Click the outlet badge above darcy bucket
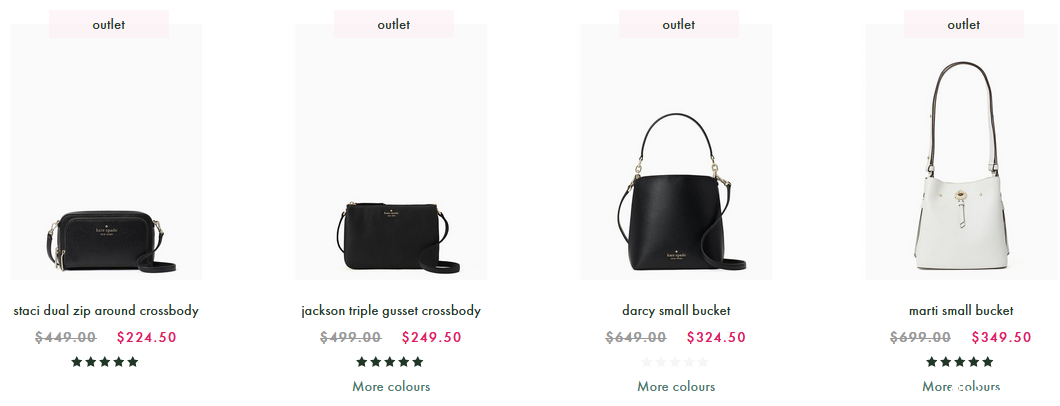 pyautogui.click(x=679, y=24)
